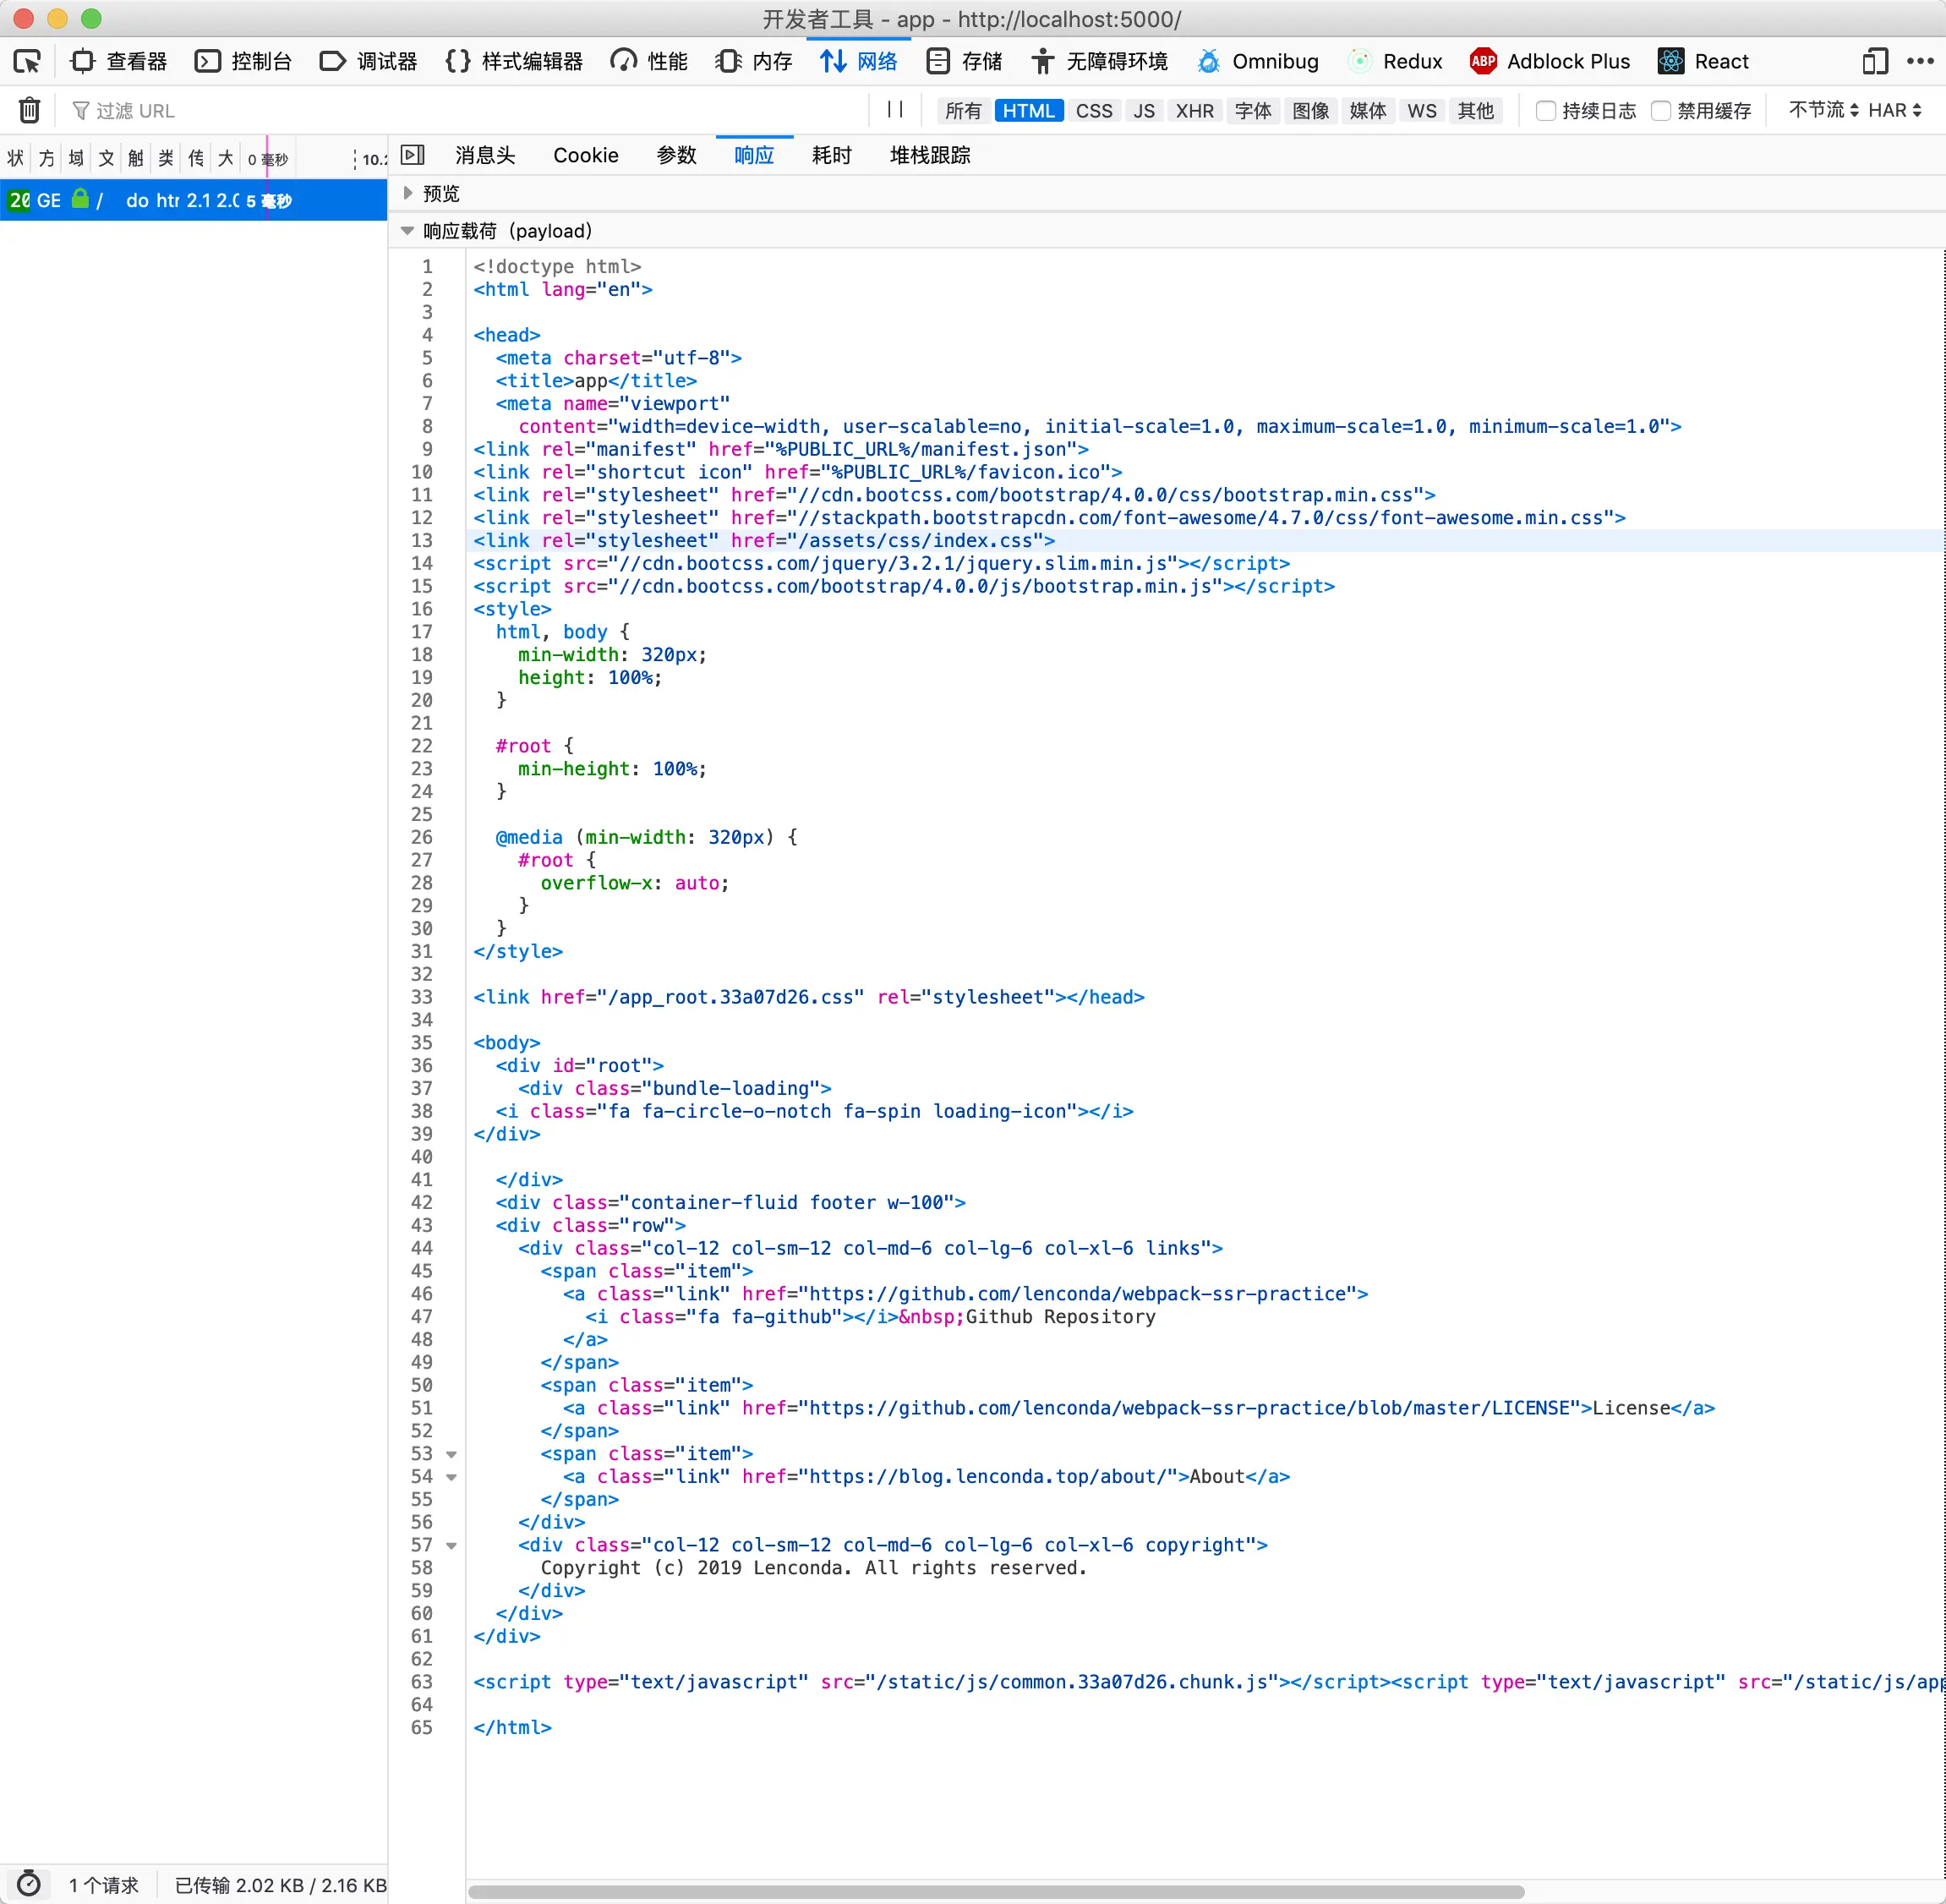
Task: Open the 不节流 throttling dropdown
Action: (1823, 110)
